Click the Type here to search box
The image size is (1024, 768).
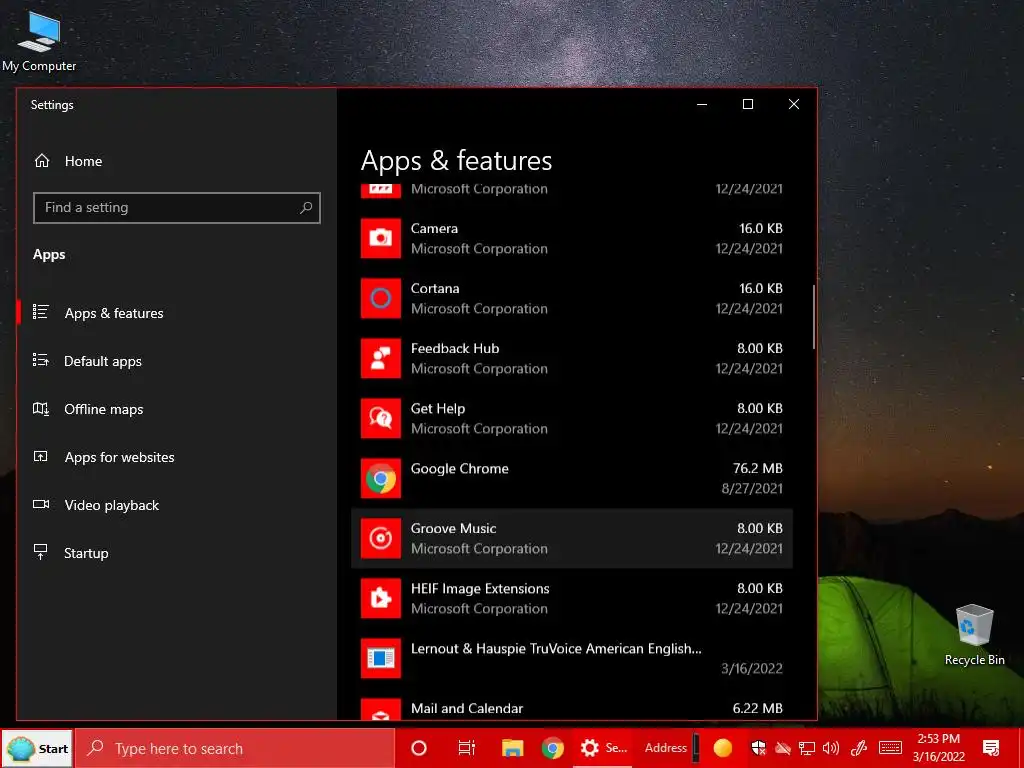click(x=235, y=748)
